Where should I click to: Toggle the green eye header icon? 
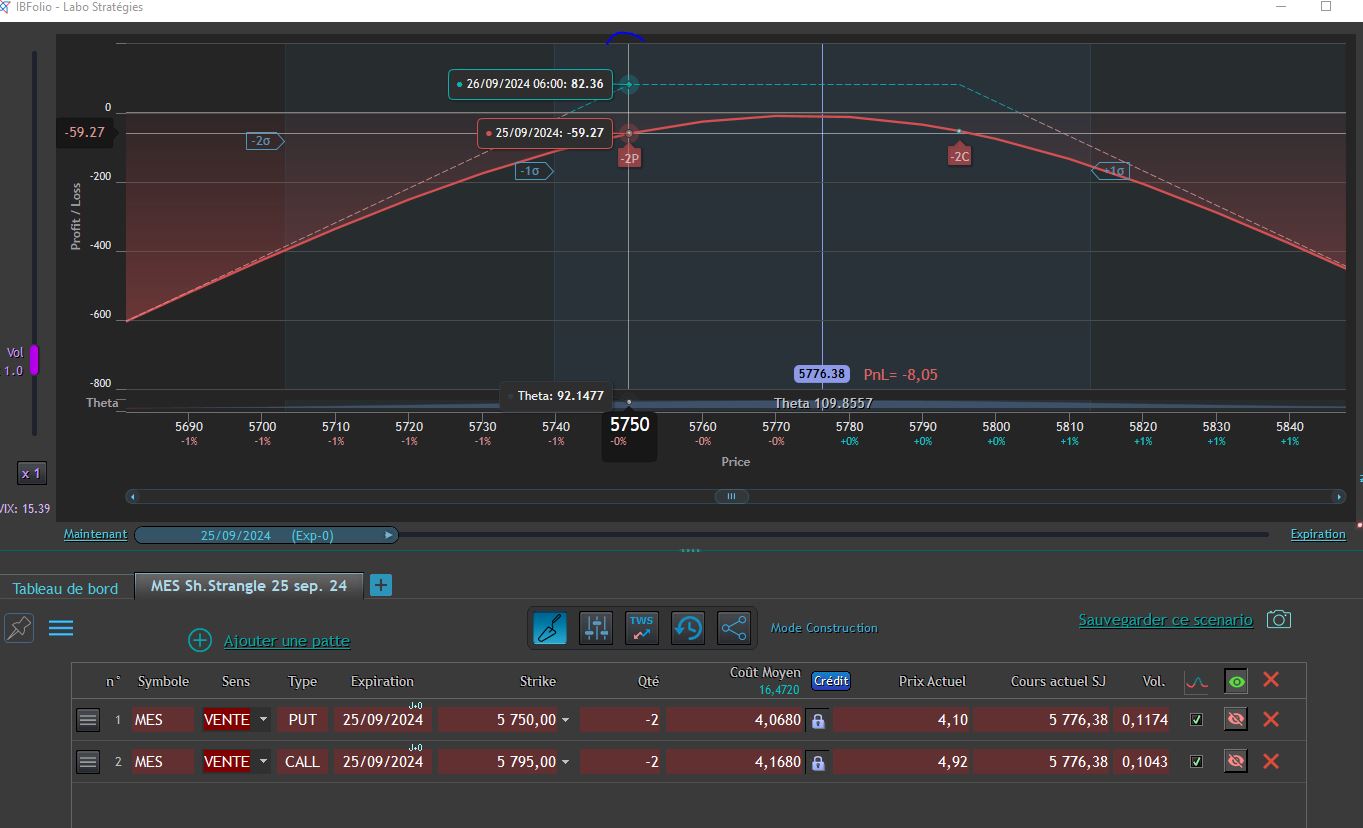[x=1237, y=682]
